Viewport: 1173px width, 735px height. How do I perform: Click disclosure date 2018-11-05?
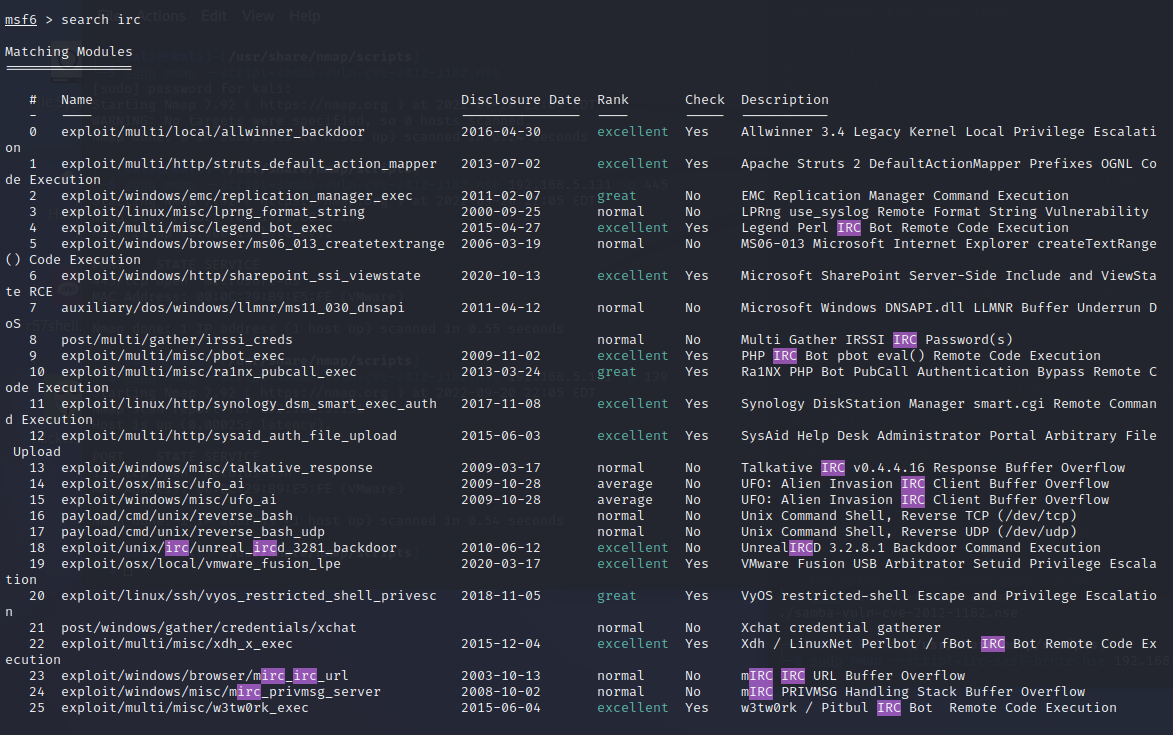(x=500, y=596)
